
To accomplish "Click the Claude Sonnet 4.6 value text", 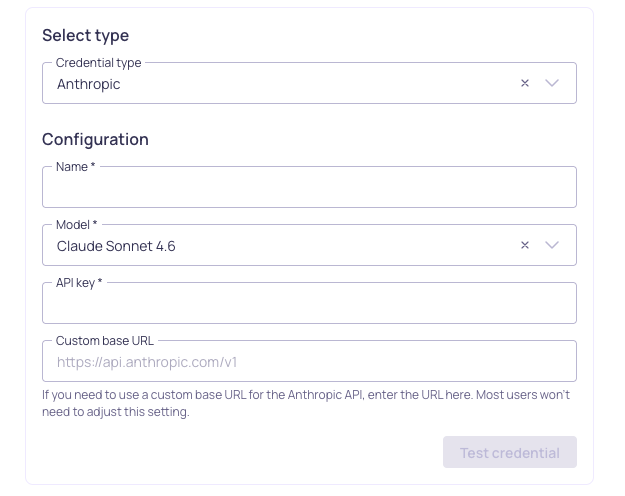I will (x=116, y=246).
